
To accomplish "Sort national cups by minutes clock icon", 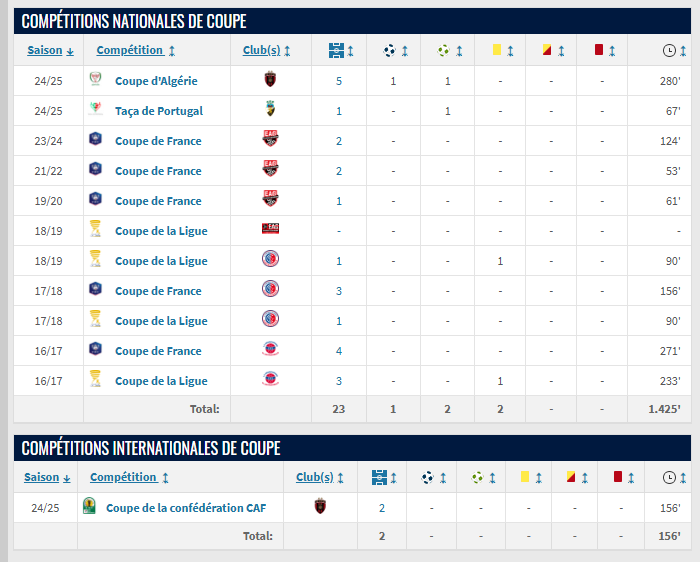I will pyautogui.click(x=669, y=50).
